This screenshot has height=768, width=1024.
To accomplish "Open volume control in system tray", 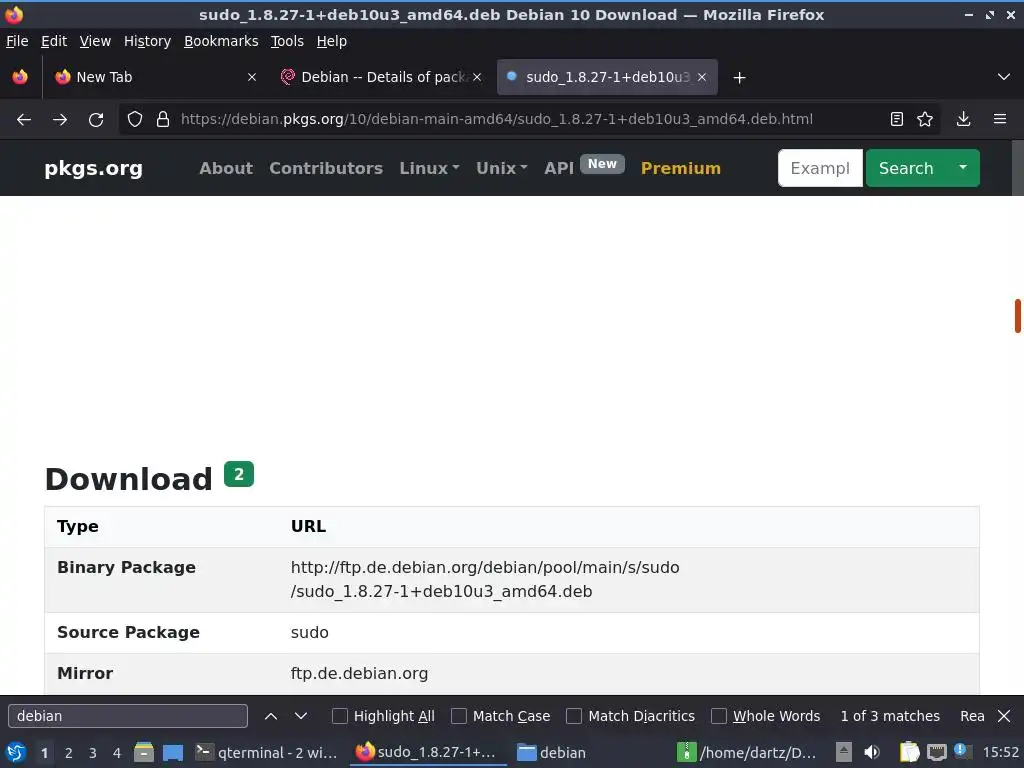I will pos(872,752).
